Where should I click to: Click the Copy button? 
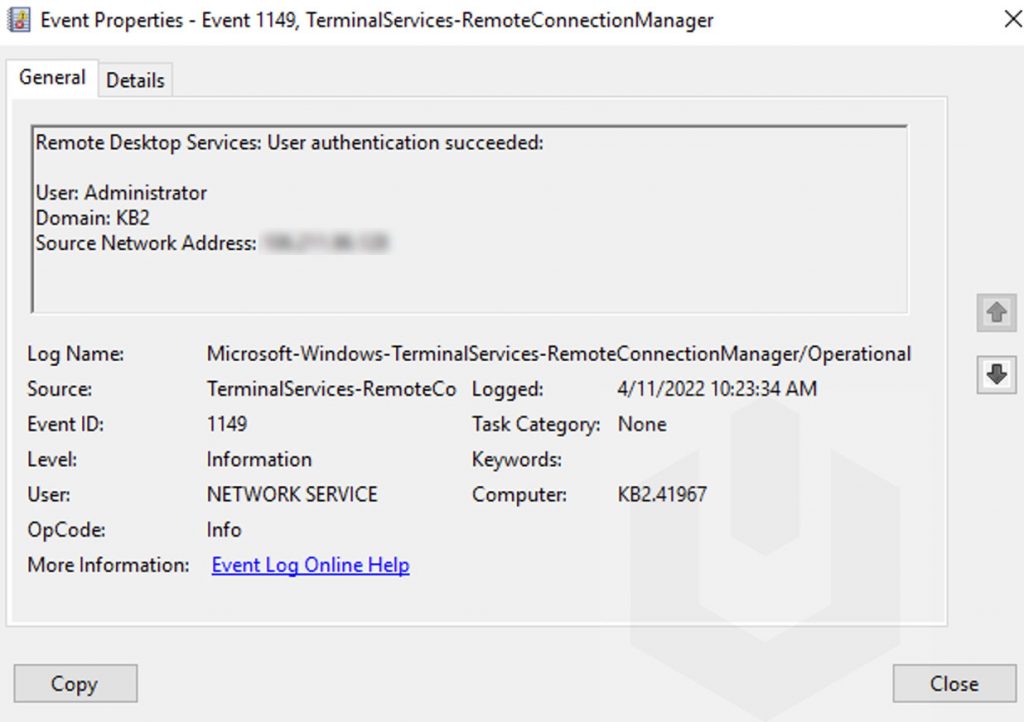pos(75,683)
